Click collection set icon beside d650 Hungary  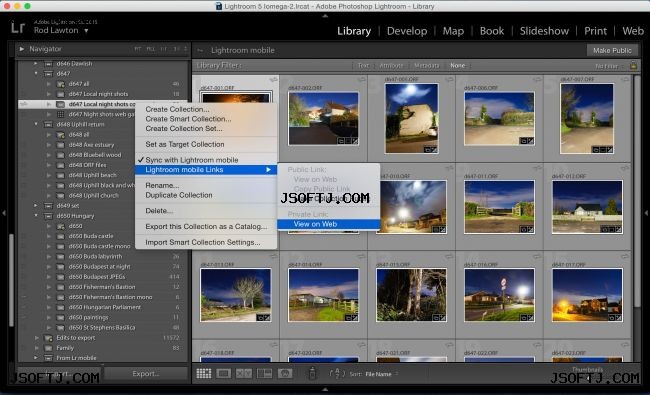coord(49,216)
